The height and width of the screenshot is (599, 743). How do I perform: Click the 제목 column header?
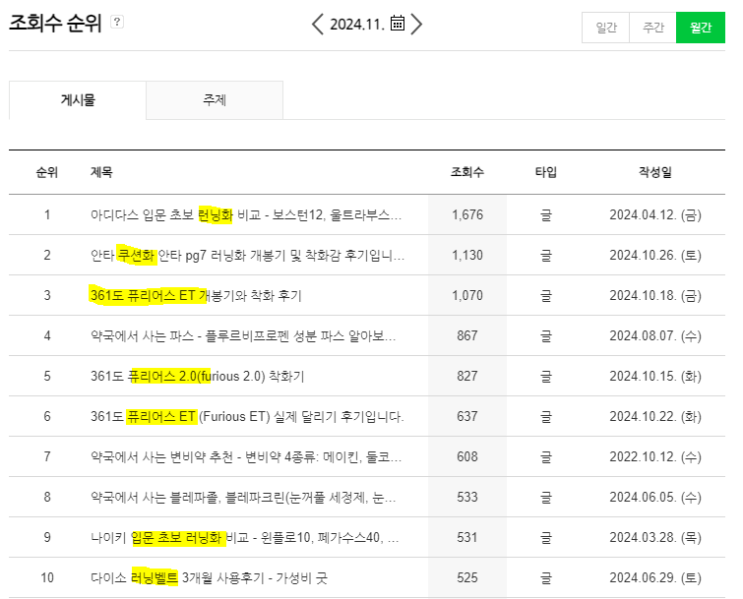101,172
